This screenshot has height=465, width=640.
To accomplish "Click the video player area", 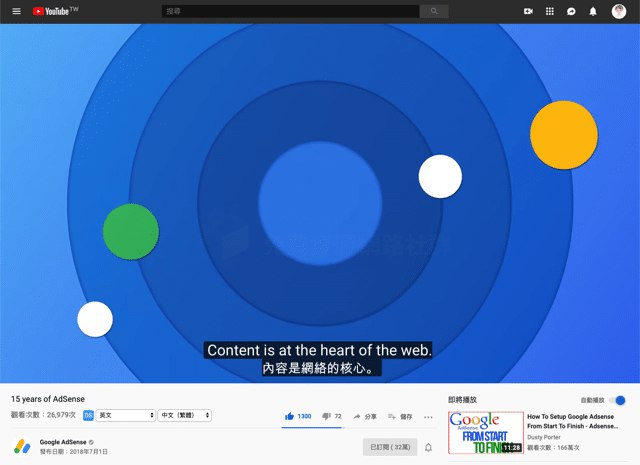I will click(x=320, y=203).
